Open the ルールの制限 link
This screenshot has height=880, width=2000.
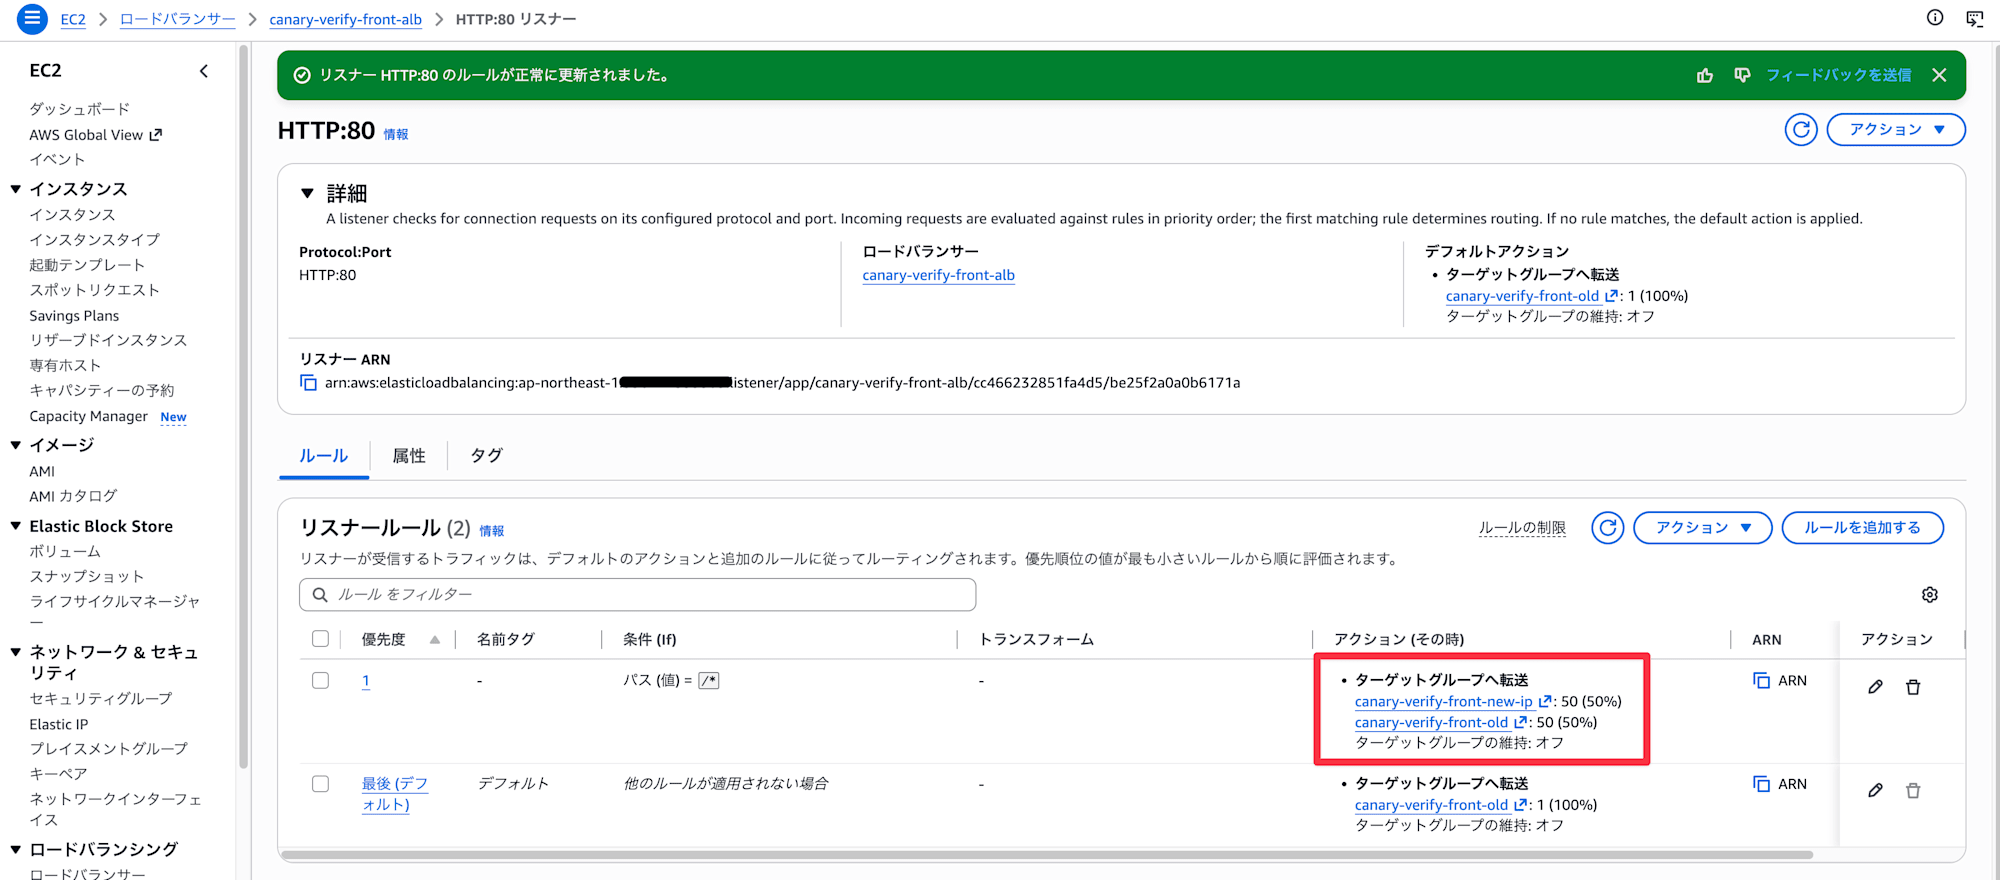click(1522, 528)
